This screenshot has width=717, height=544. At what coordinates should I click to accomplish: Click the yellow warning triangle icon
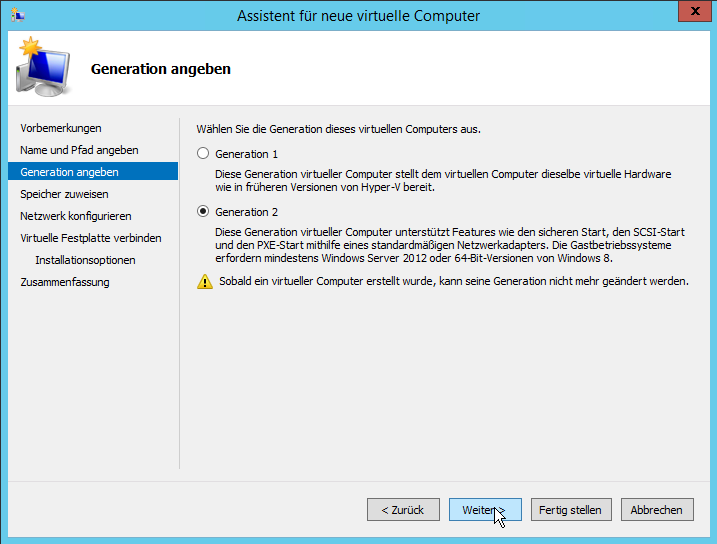(204, 282)
